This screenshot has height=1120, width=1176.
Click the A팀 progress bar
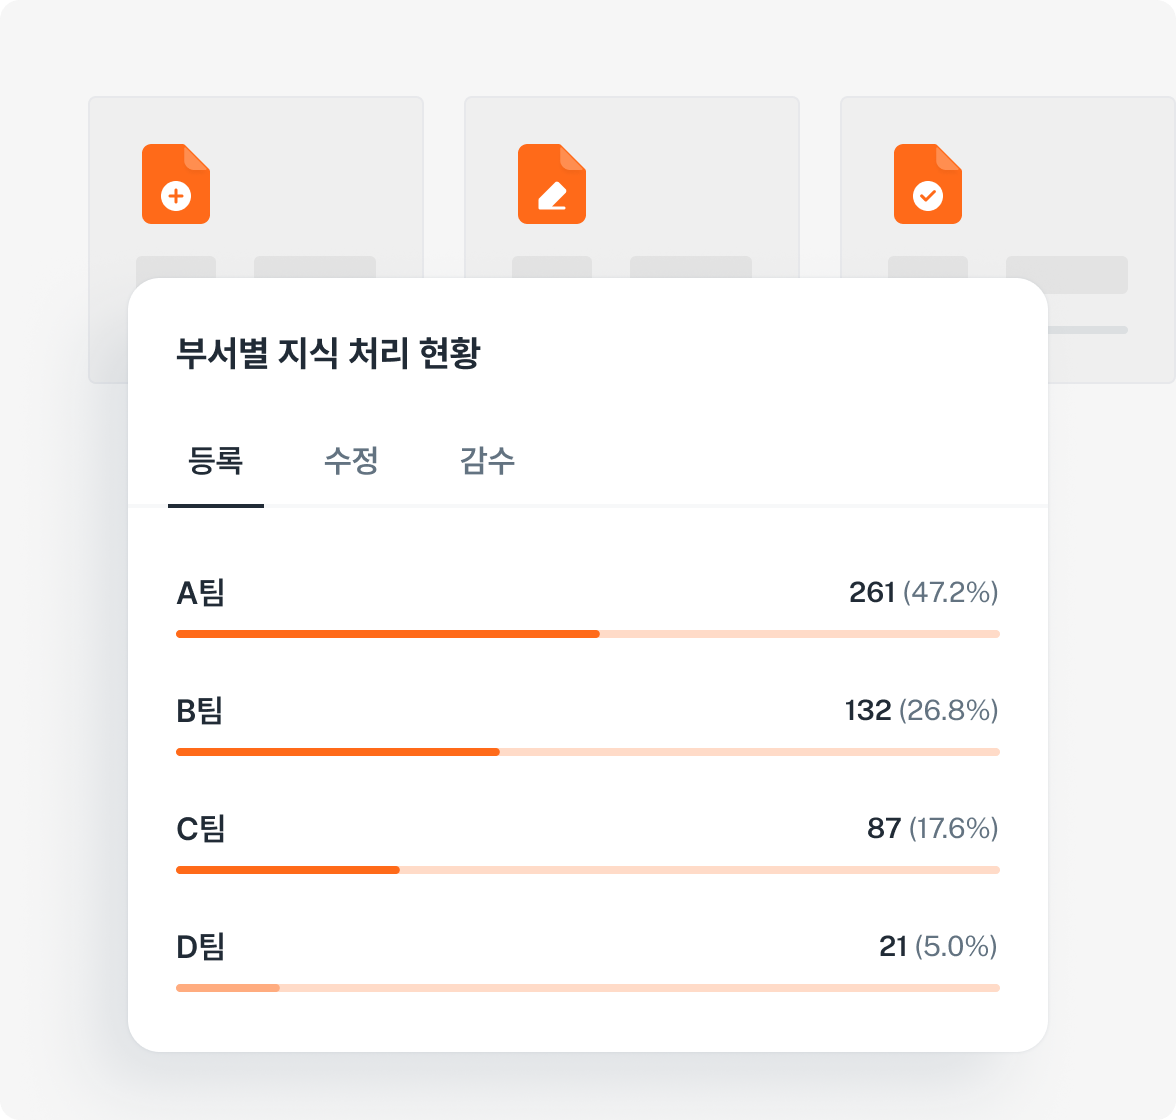tap(588, 634)
